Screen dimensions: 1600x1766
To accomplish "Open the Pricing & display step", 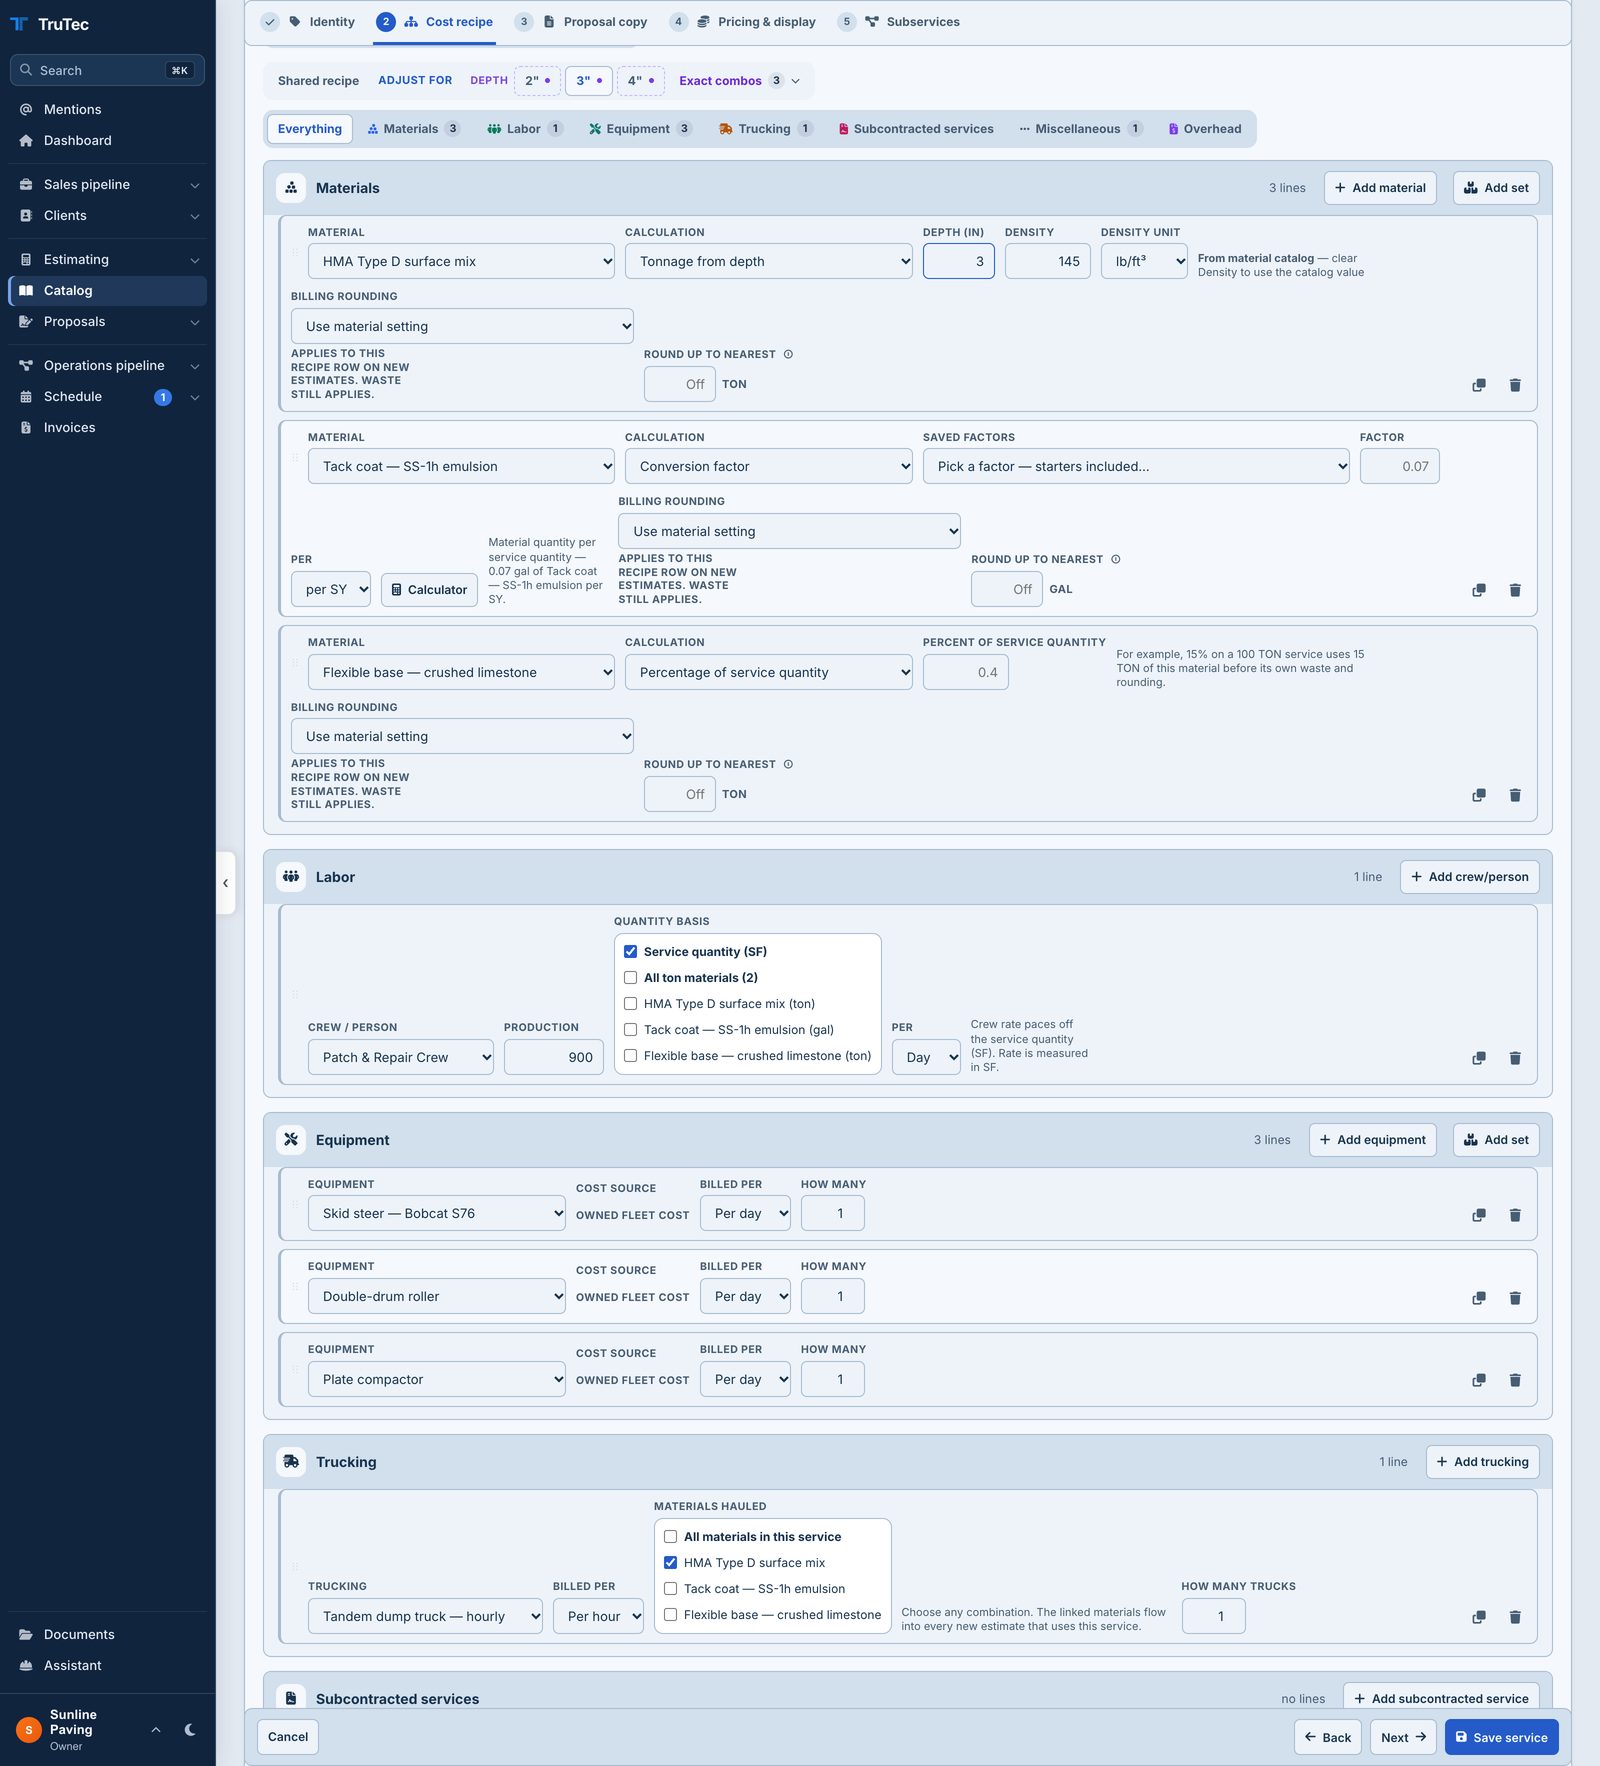I will 743,22.
